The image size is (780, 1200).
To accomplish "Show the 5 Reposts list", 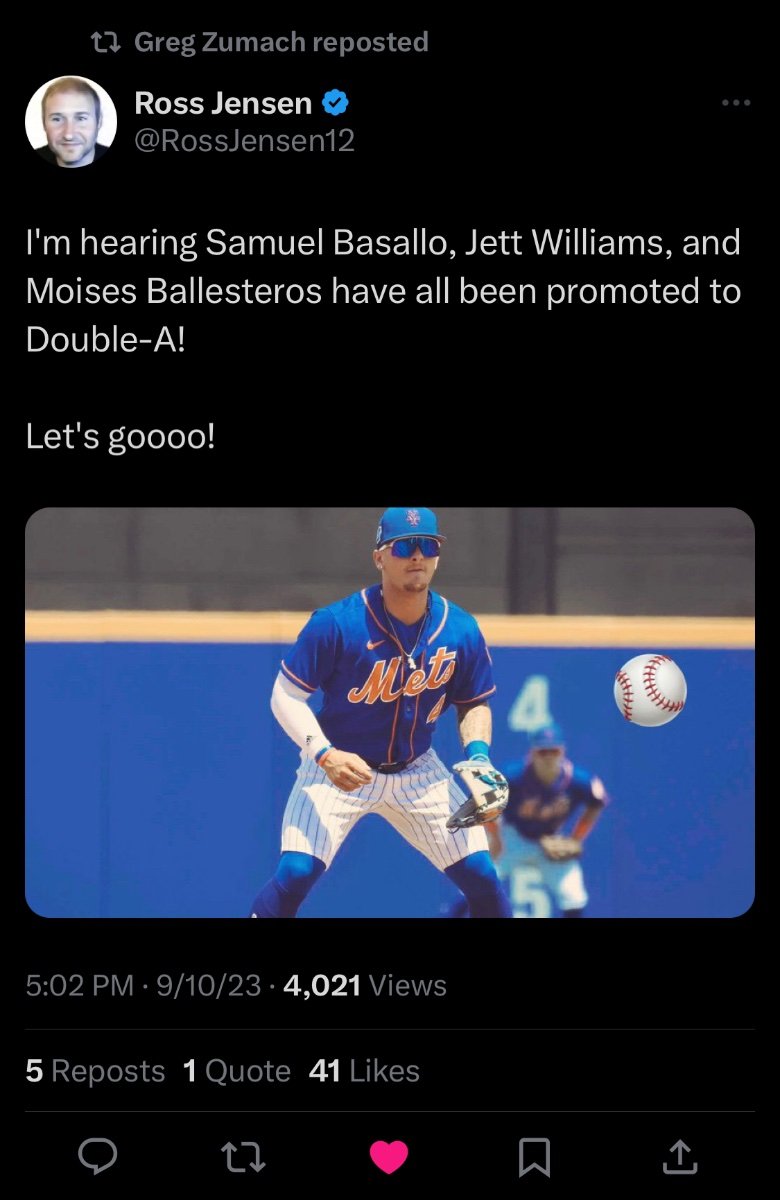I will pyautogui.click(x=95, y=1071).
